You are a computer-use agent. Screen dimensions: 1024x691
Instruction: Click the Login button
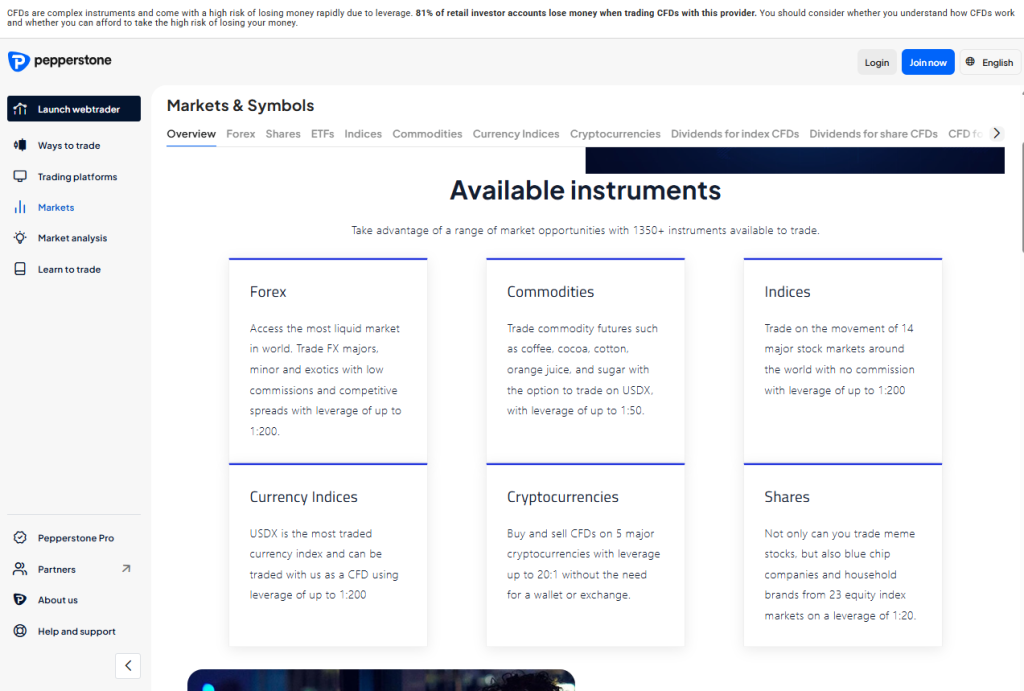point(877,61)
